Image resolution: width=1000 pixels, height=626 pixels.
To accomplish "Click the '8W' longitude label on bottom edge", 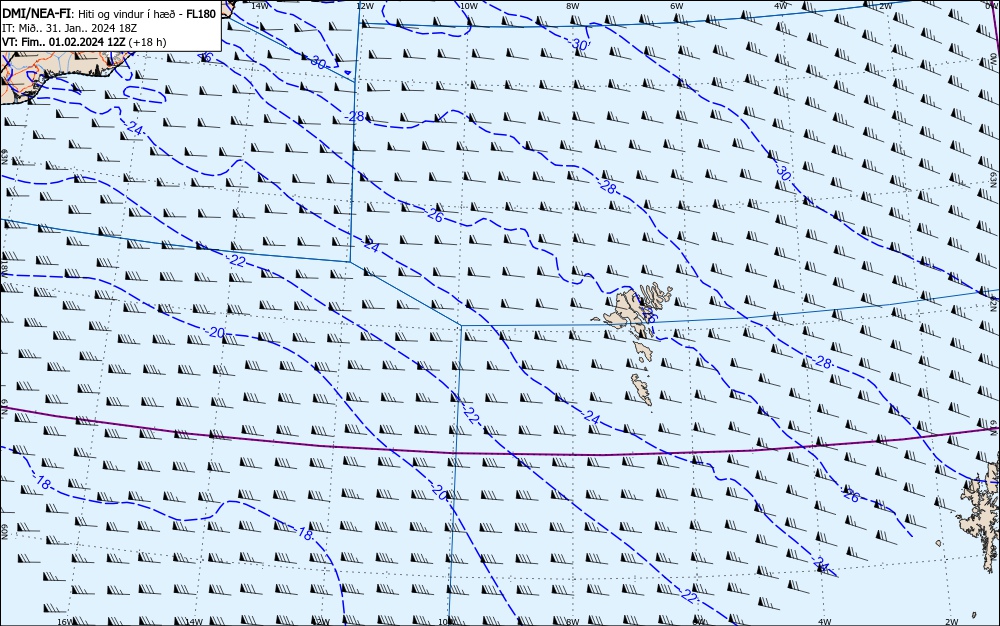I will (x=573, y=622).
